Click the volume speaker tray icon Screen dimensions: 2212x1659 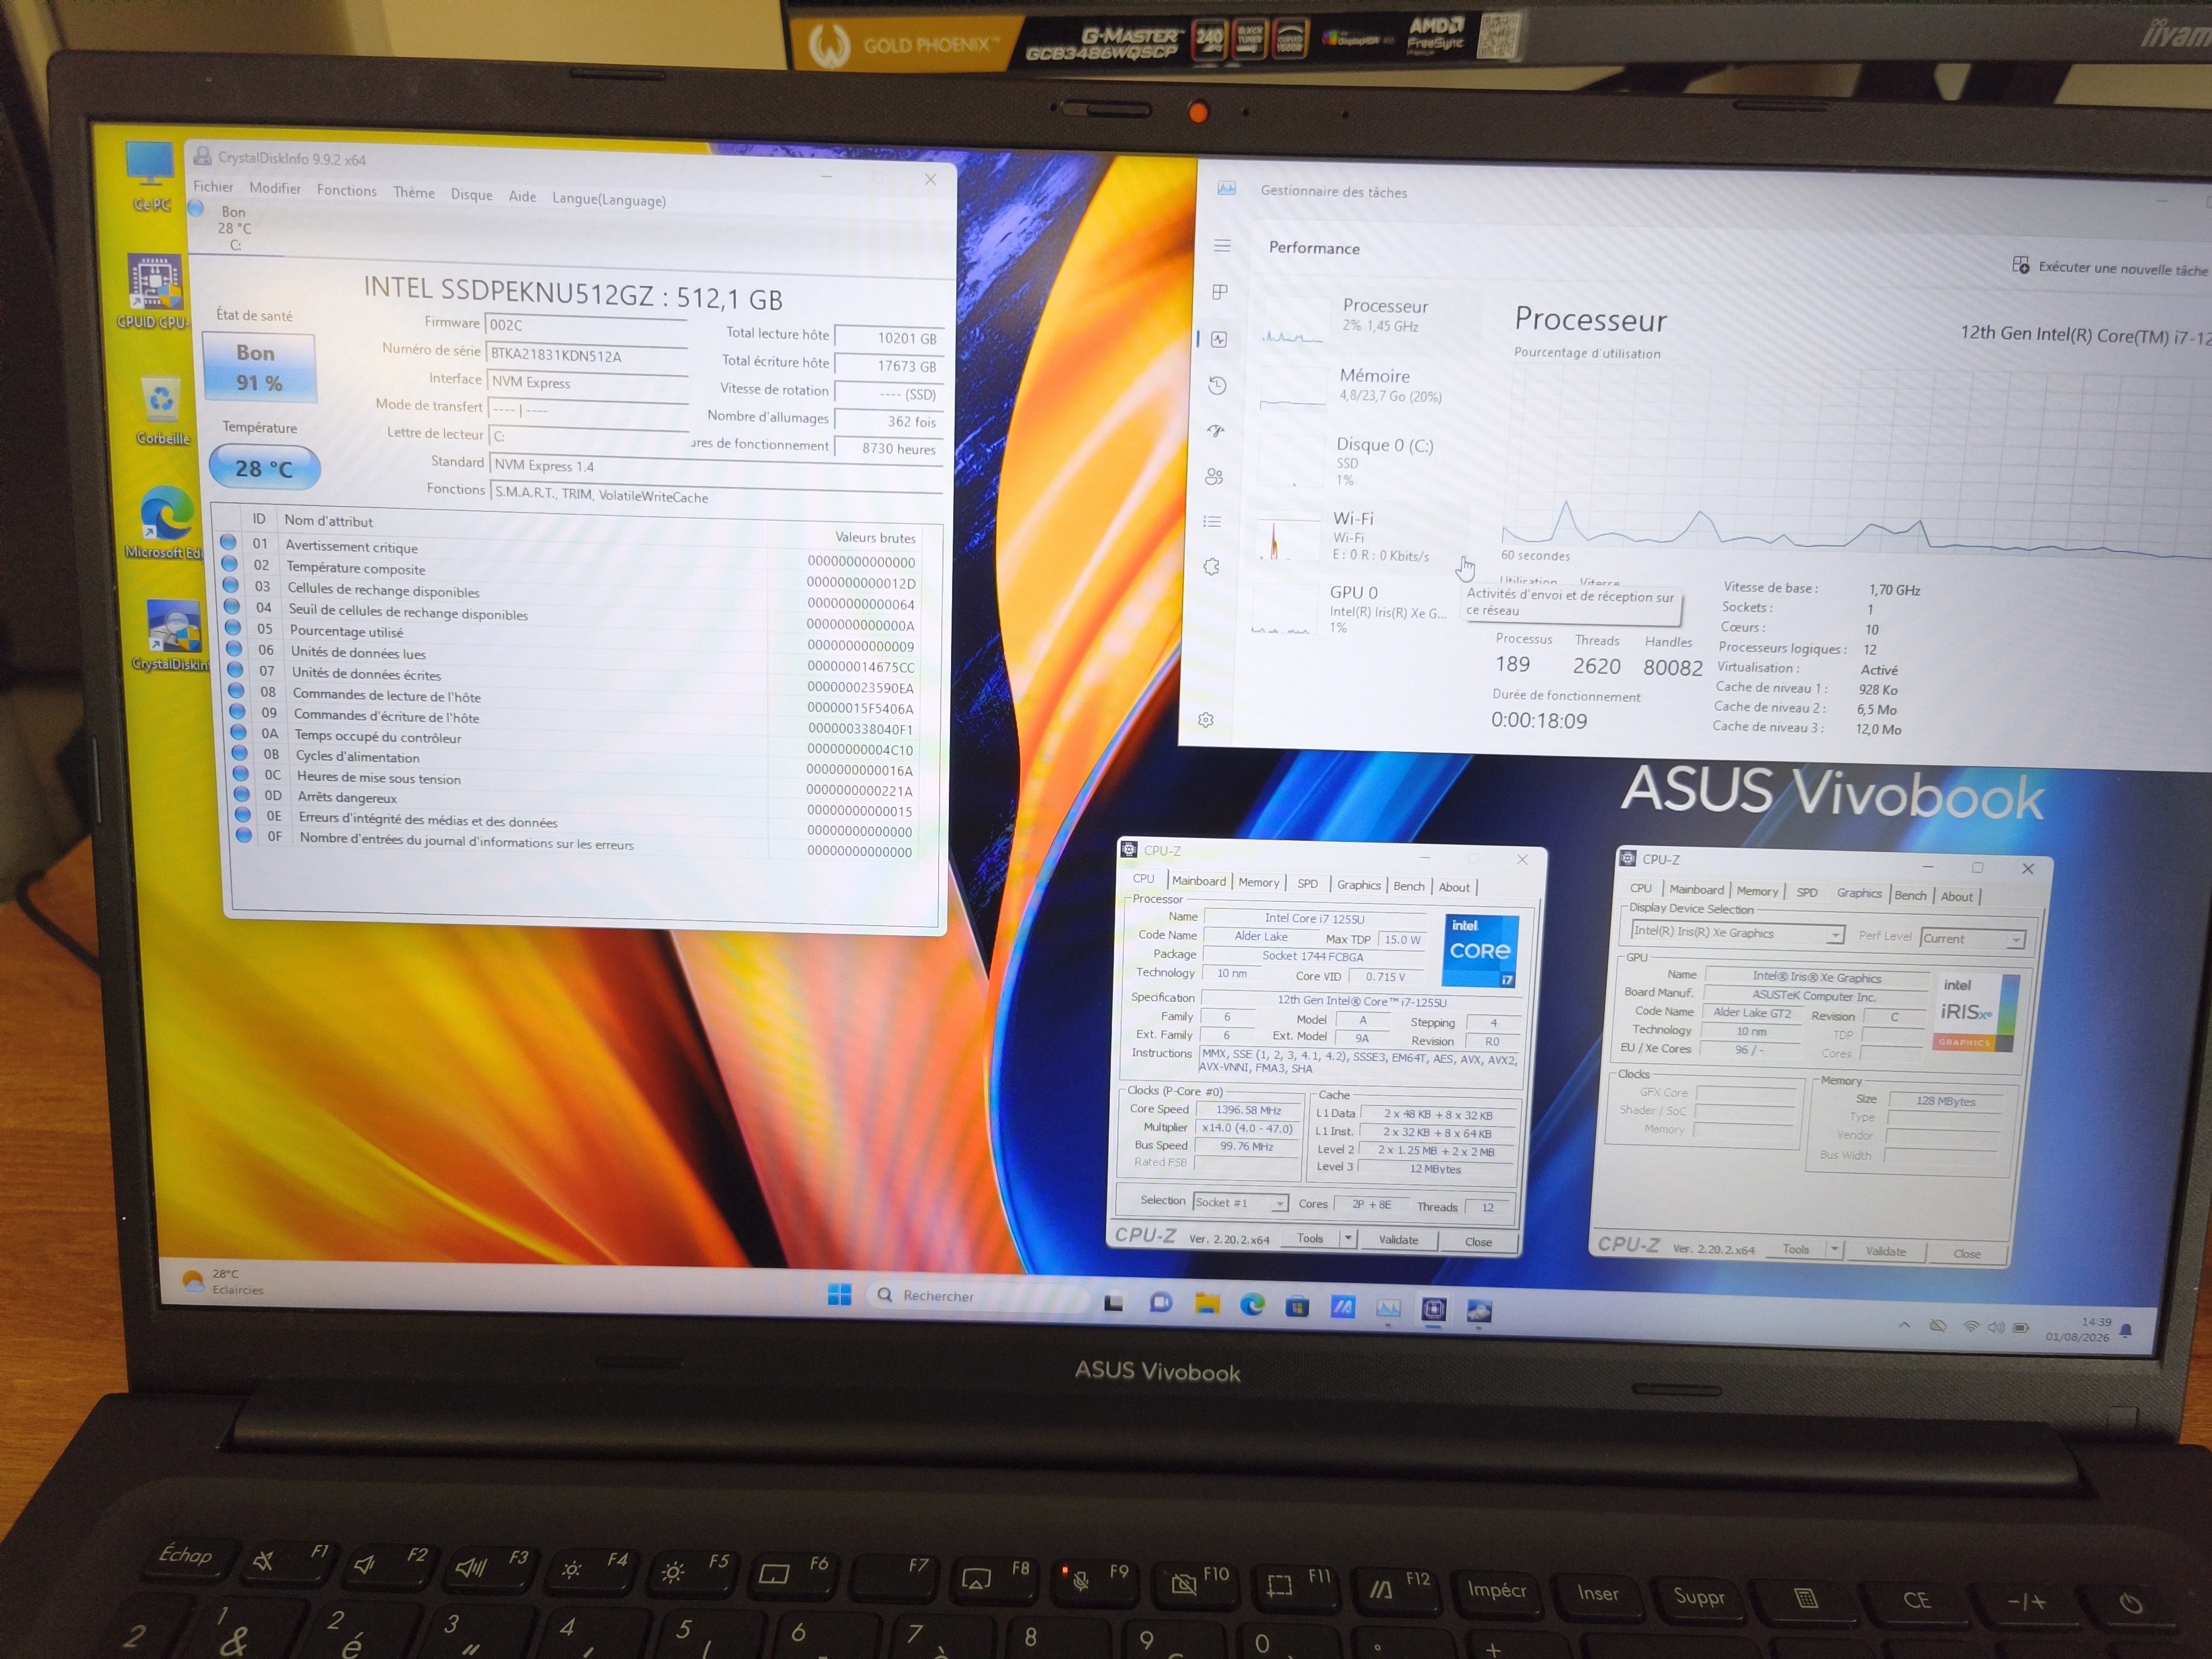click(x=1995, y=1327)
